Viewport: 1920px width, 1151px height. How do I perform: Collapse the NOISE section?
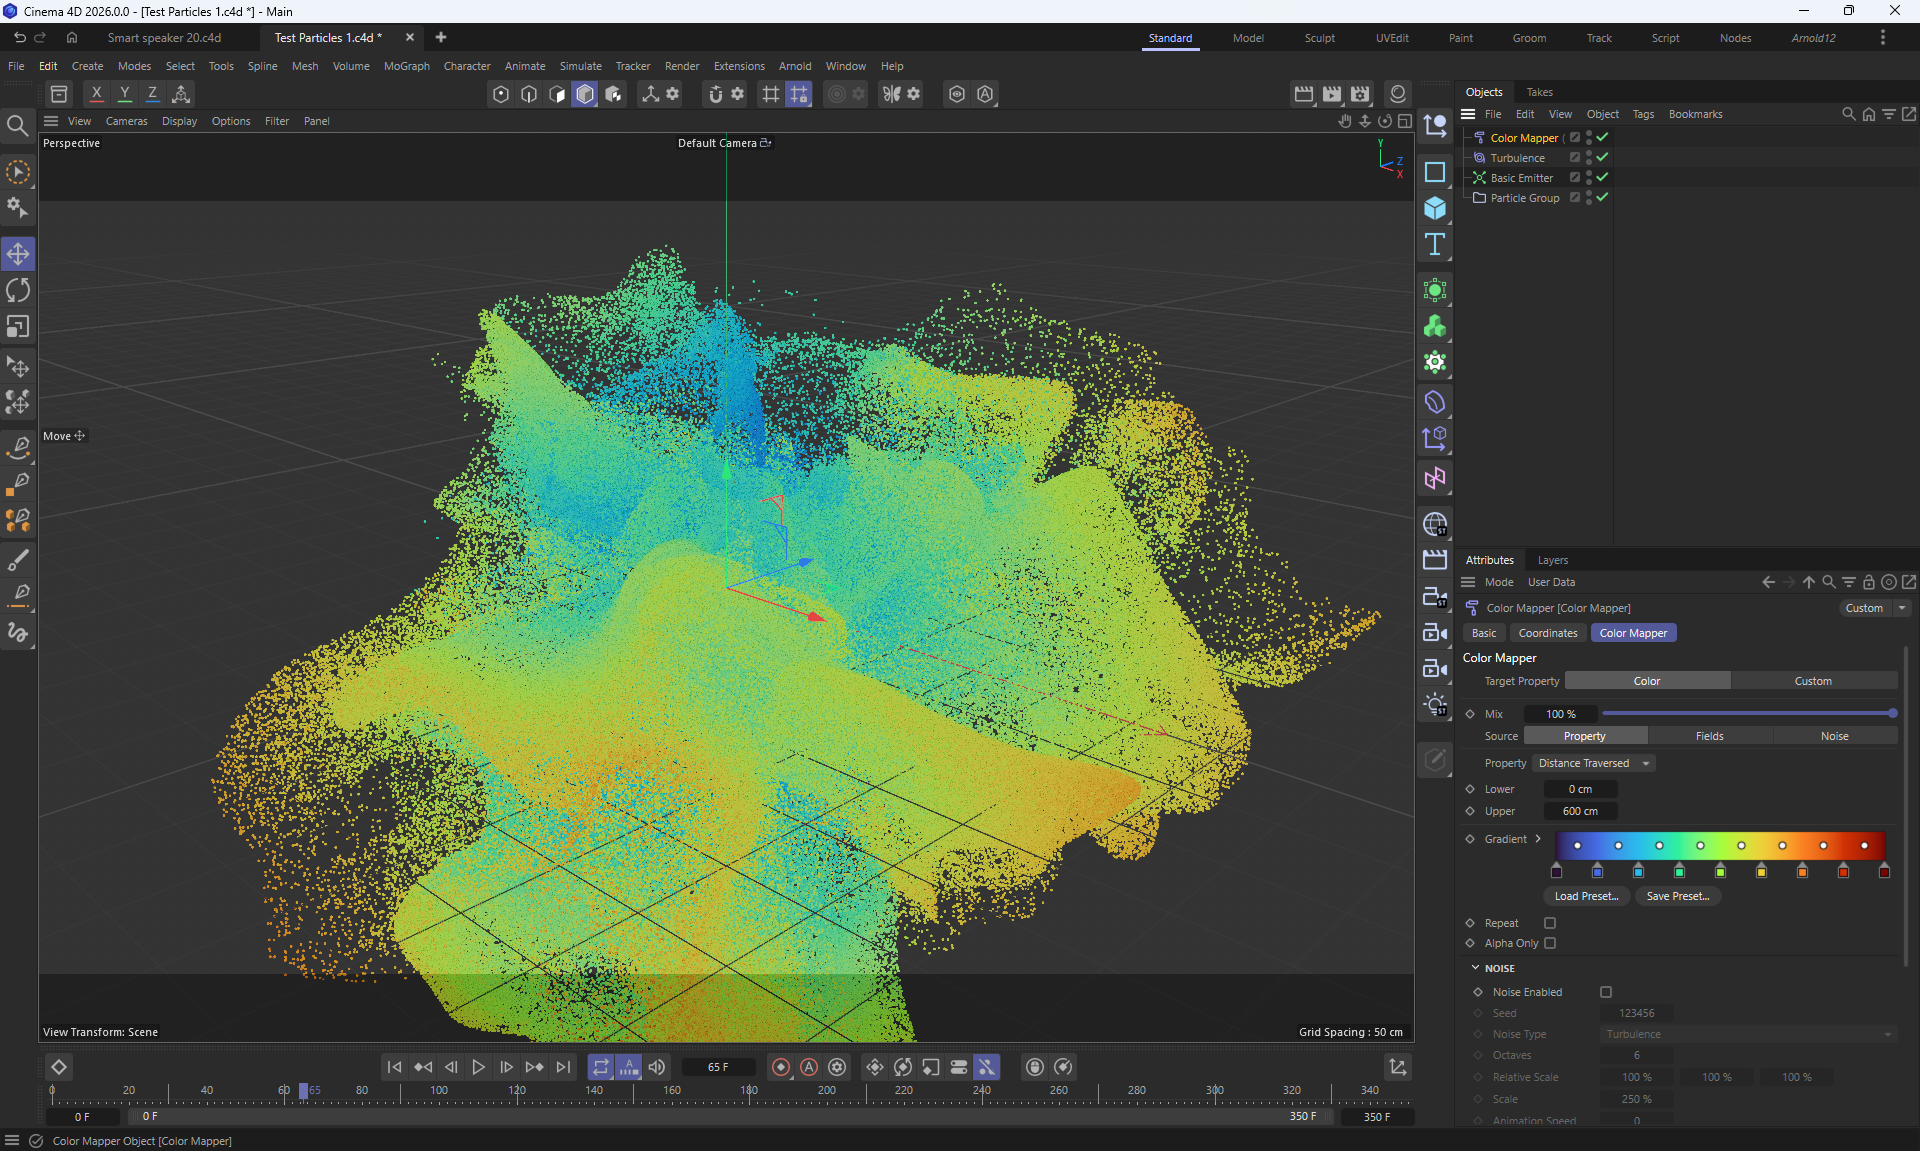pyautogui.click(x=1475, y=968)
